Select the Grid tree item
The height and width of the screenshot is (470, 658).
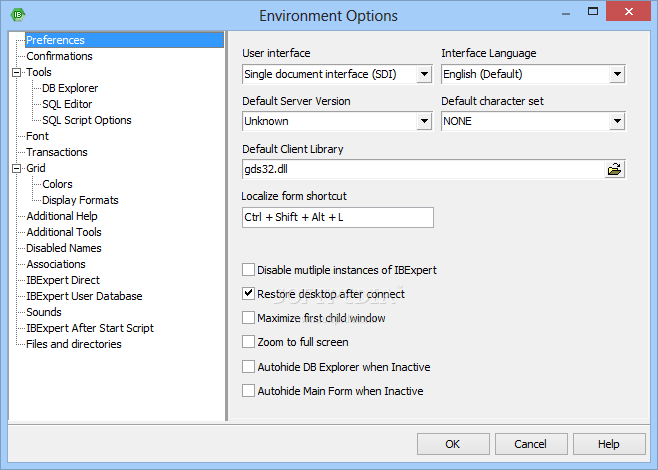click(36, 168)
